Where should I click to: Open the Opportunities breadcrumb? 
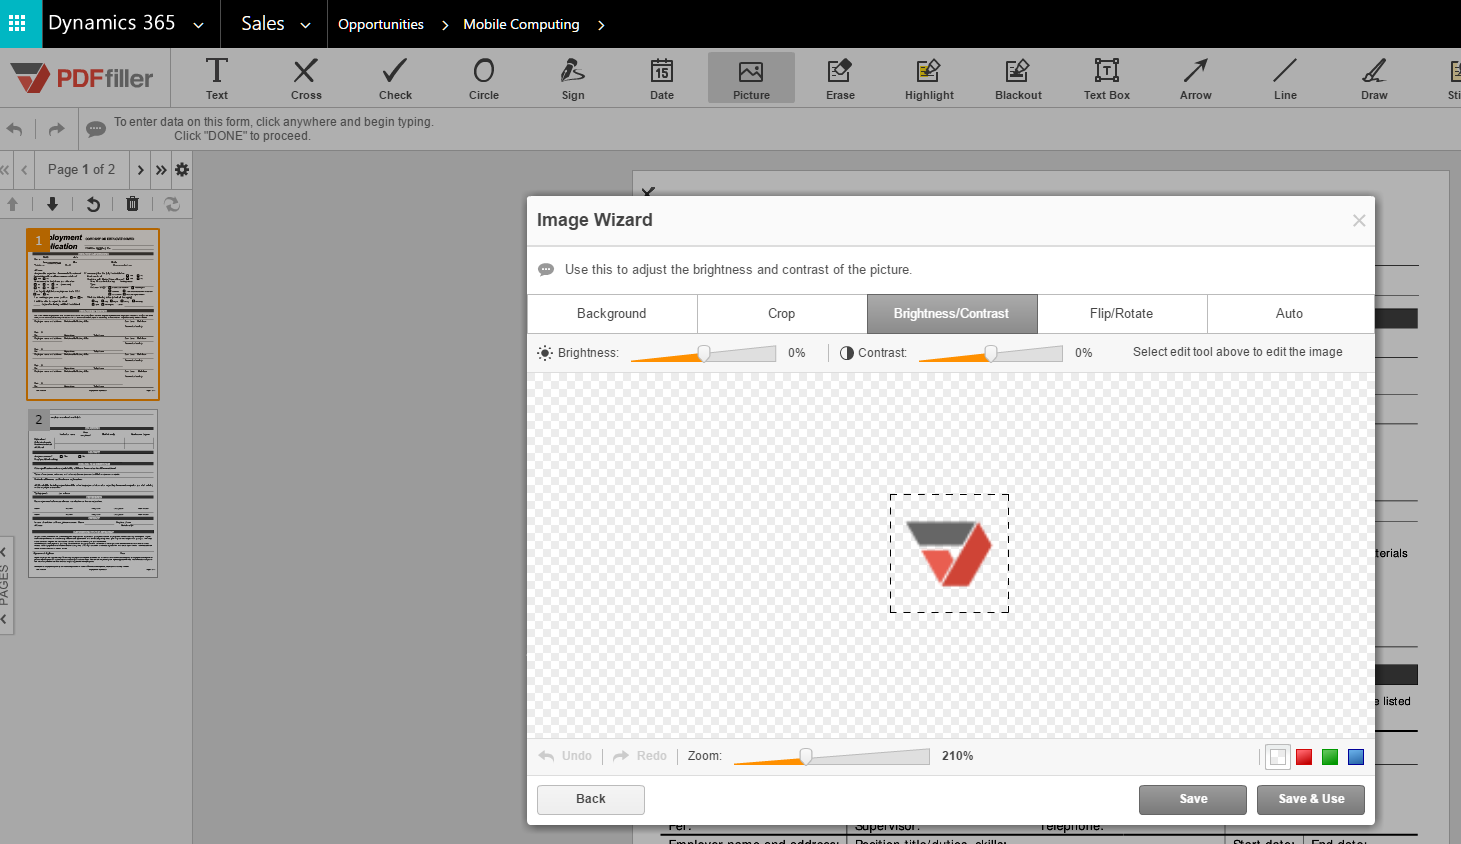(x=381, y=24)
